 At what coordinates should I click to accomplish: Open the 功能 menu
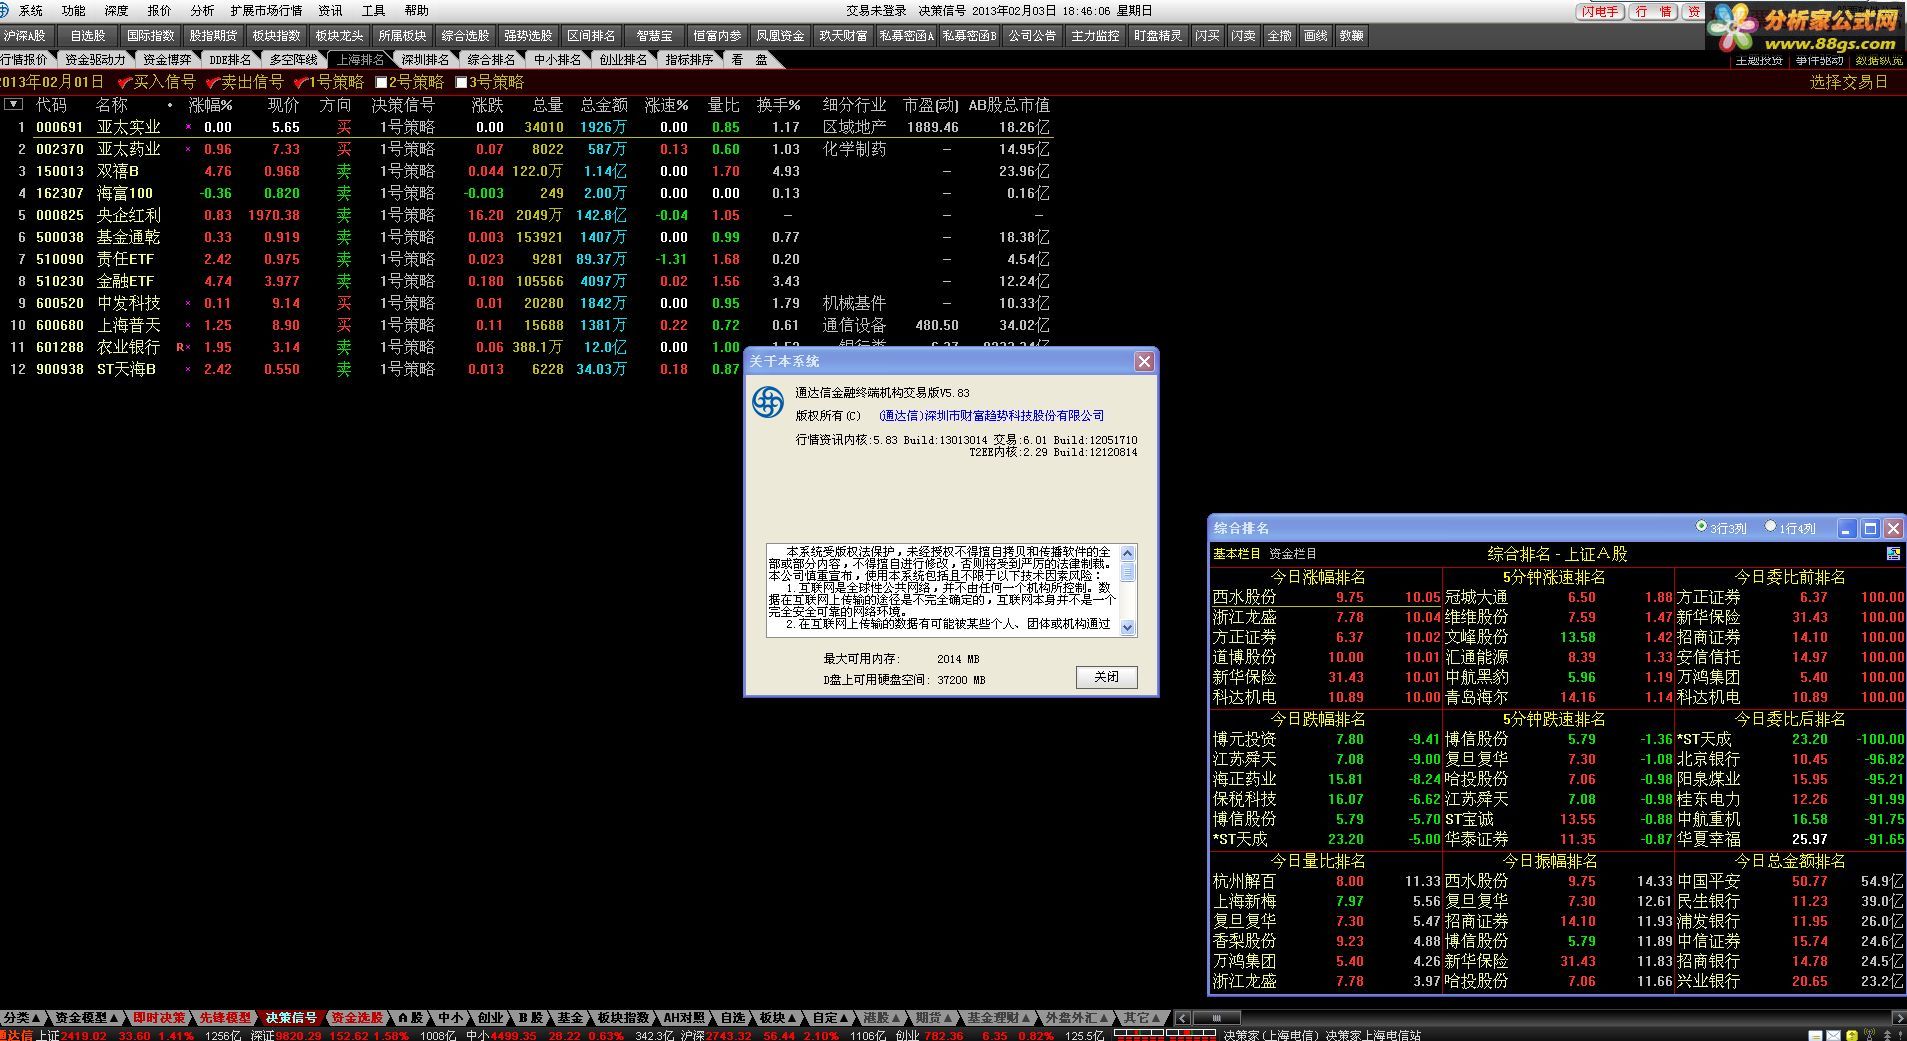[74, 11]
